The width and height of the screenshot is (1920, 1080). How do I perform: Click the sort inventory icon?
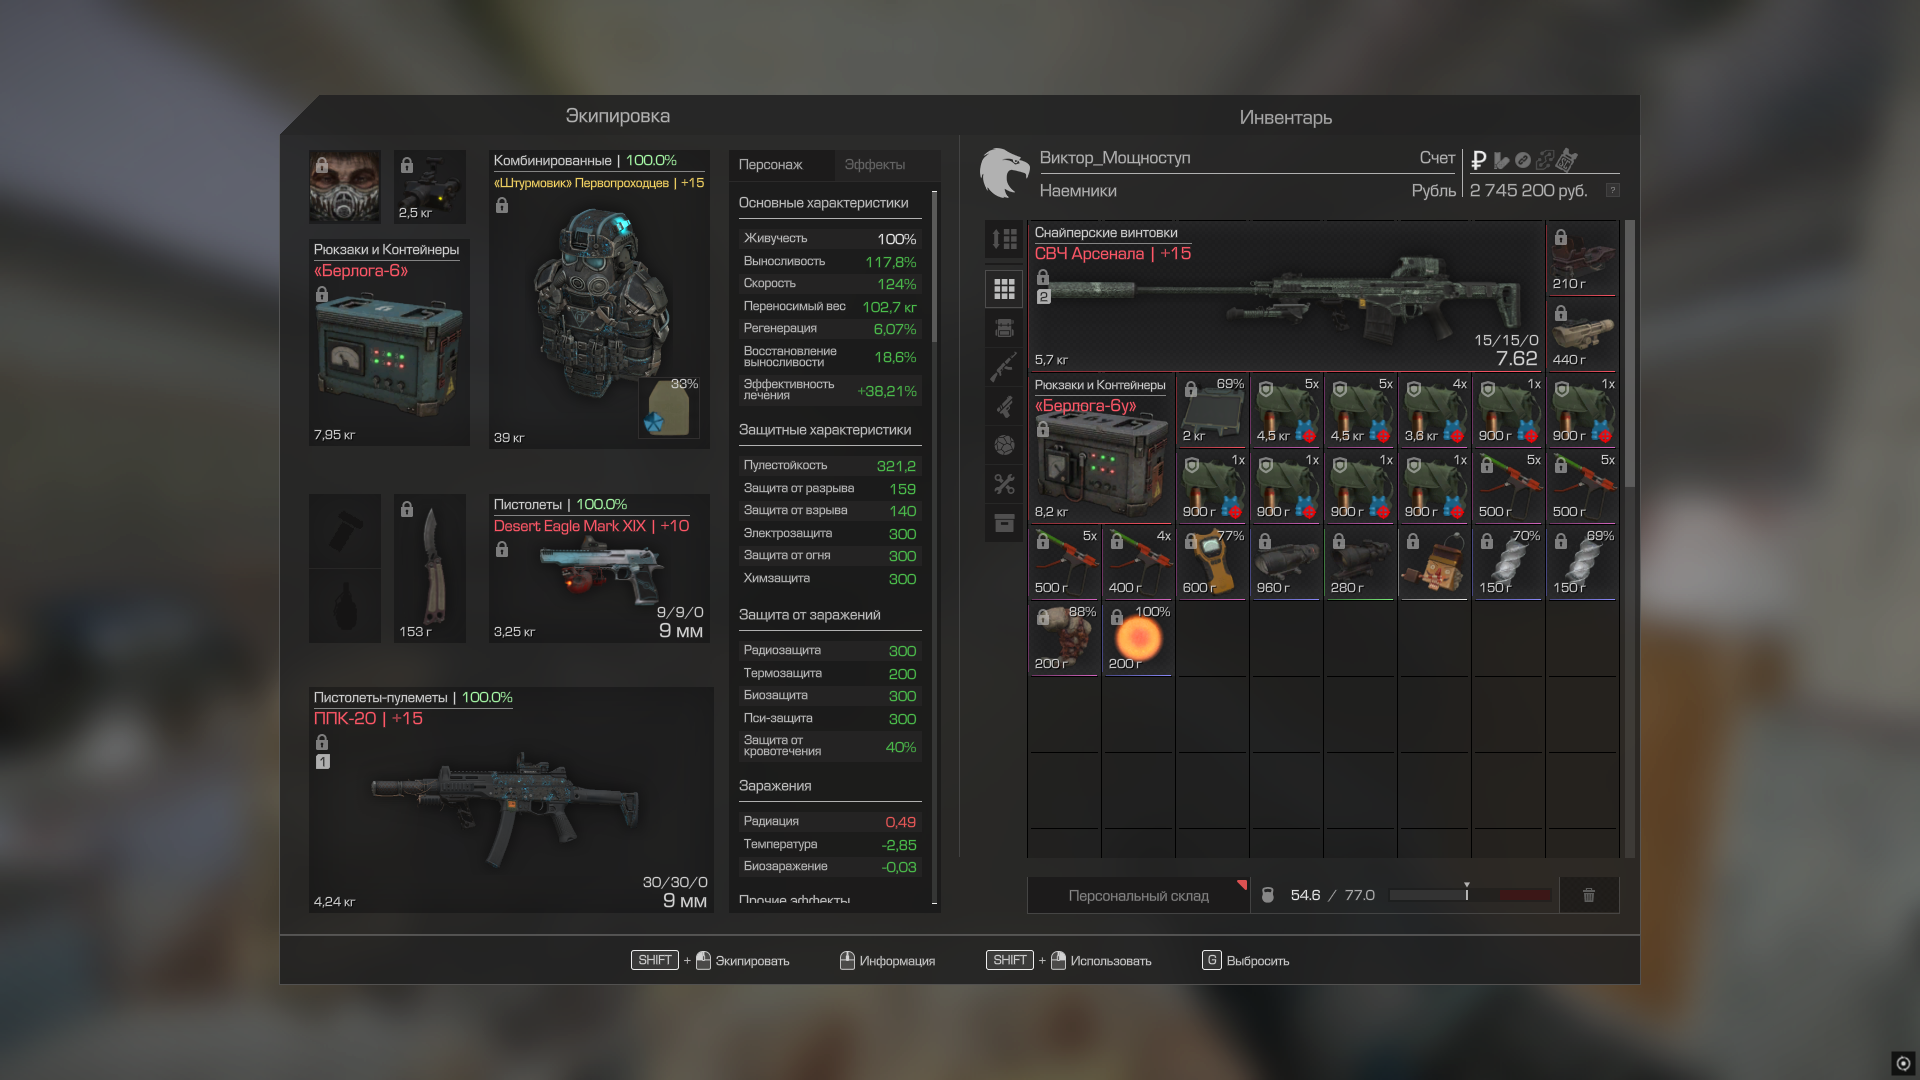pos(1004,239)
